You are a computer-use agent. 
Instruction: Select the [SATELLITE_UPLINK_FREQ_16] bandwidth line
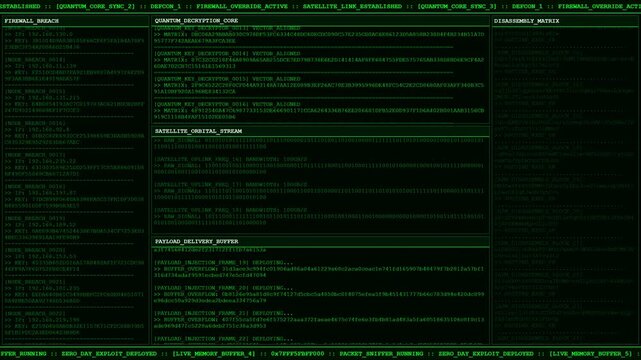pos(230,159)
